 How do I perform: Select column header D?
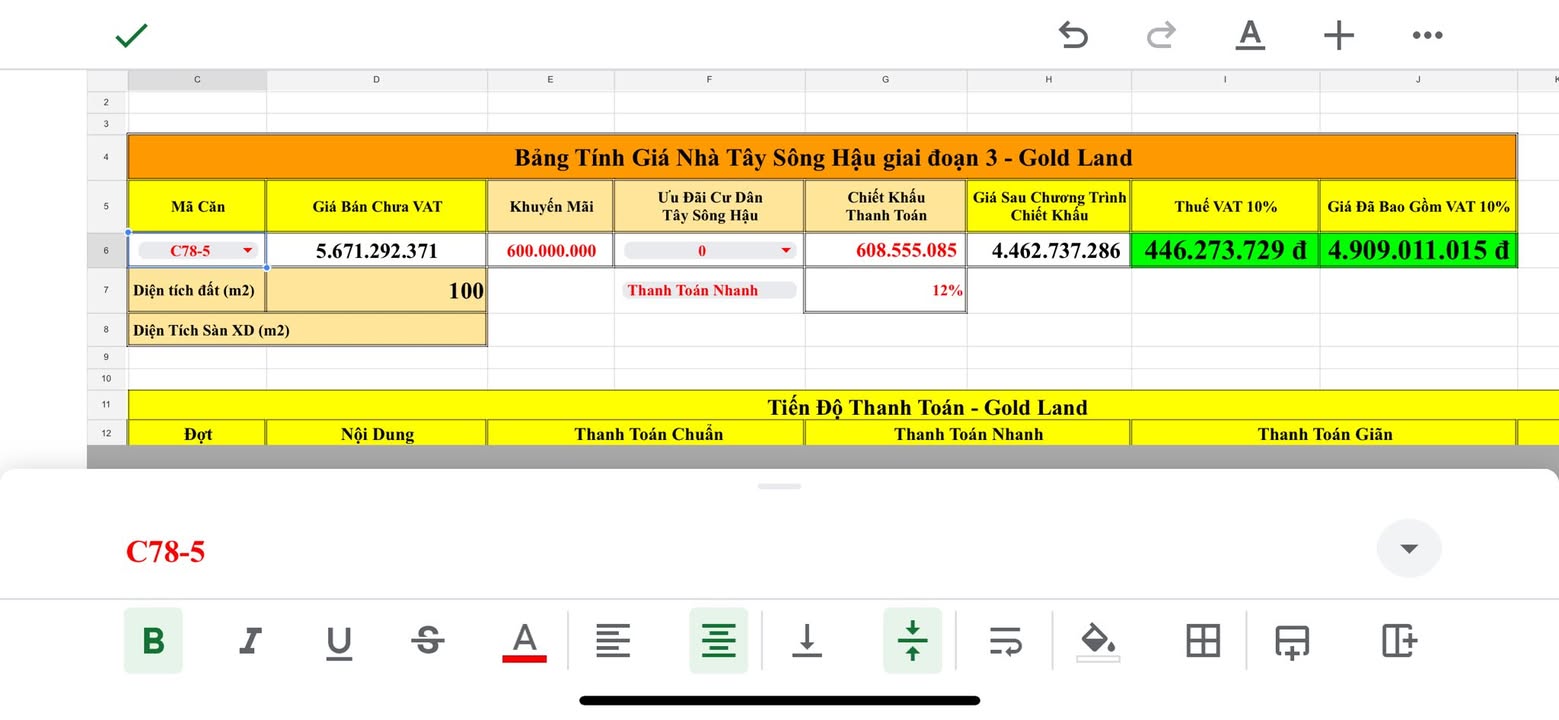click(x=376, y=79)
